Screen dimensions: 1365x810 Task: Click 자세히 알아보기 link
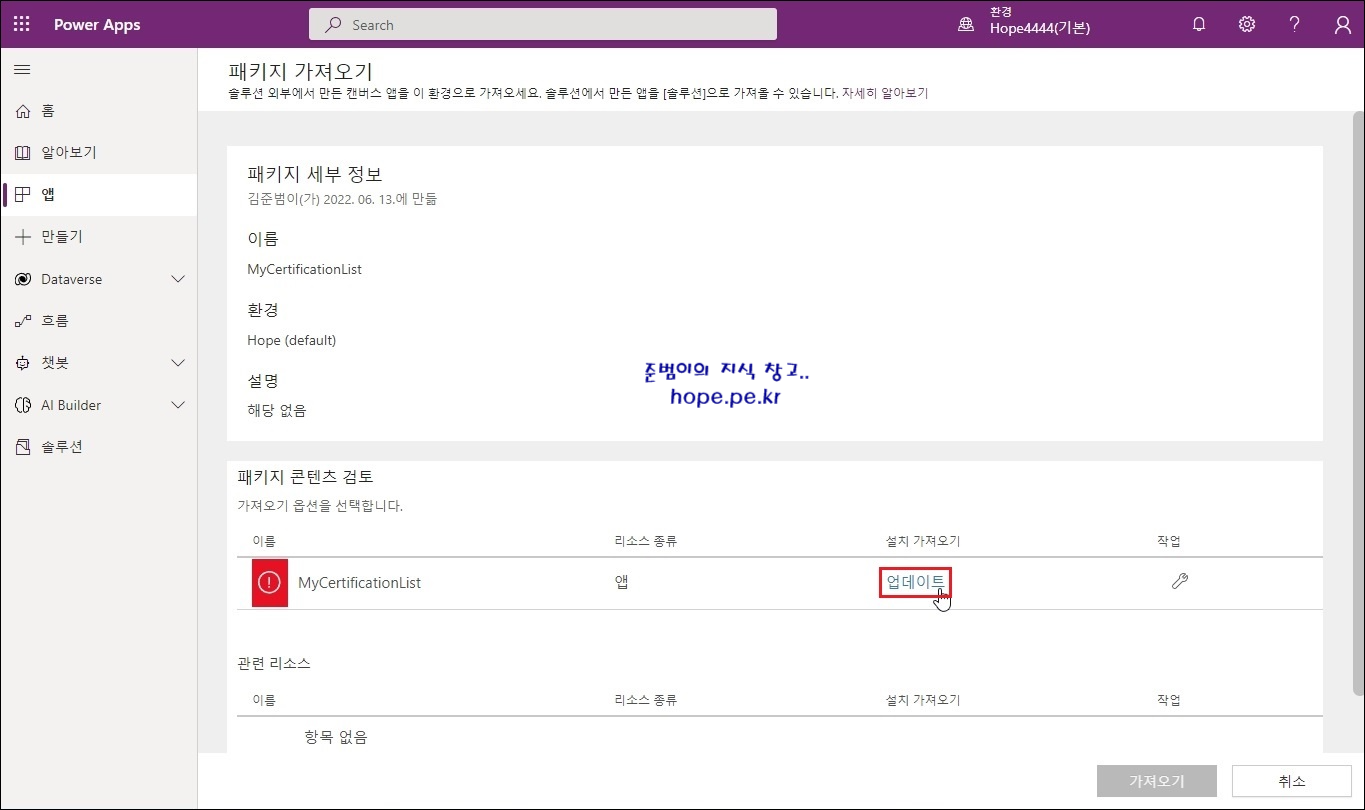(885, 93)
